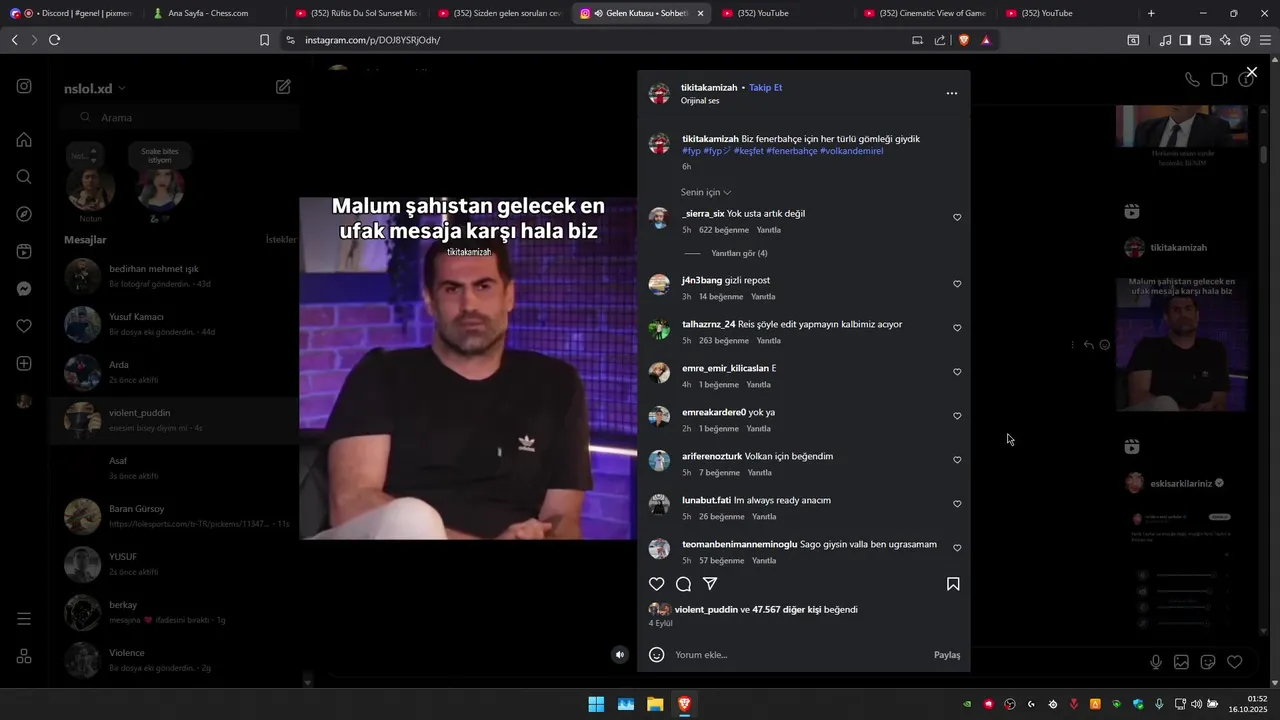This screenshot has height=720, width=1280.
Task: Click the chat panel vertical scrollbar
Action: click(1264, 370)
